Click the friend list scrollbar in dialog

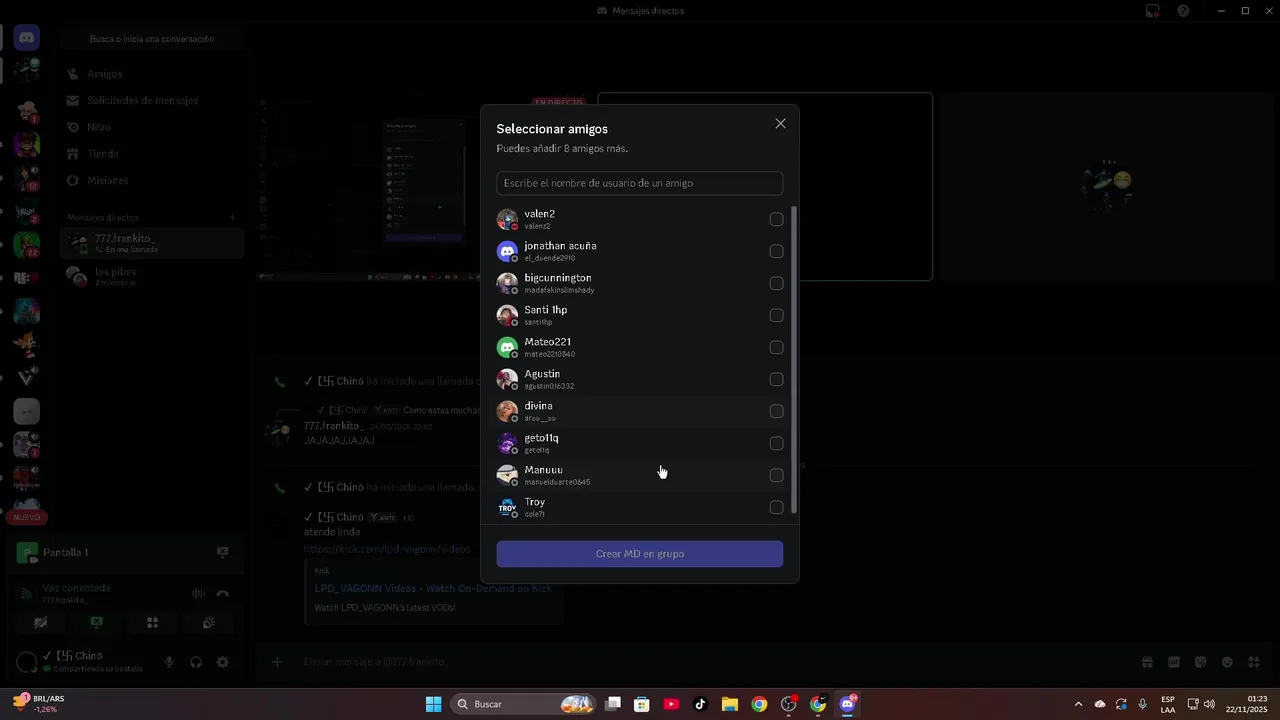(x=794, y=360)
